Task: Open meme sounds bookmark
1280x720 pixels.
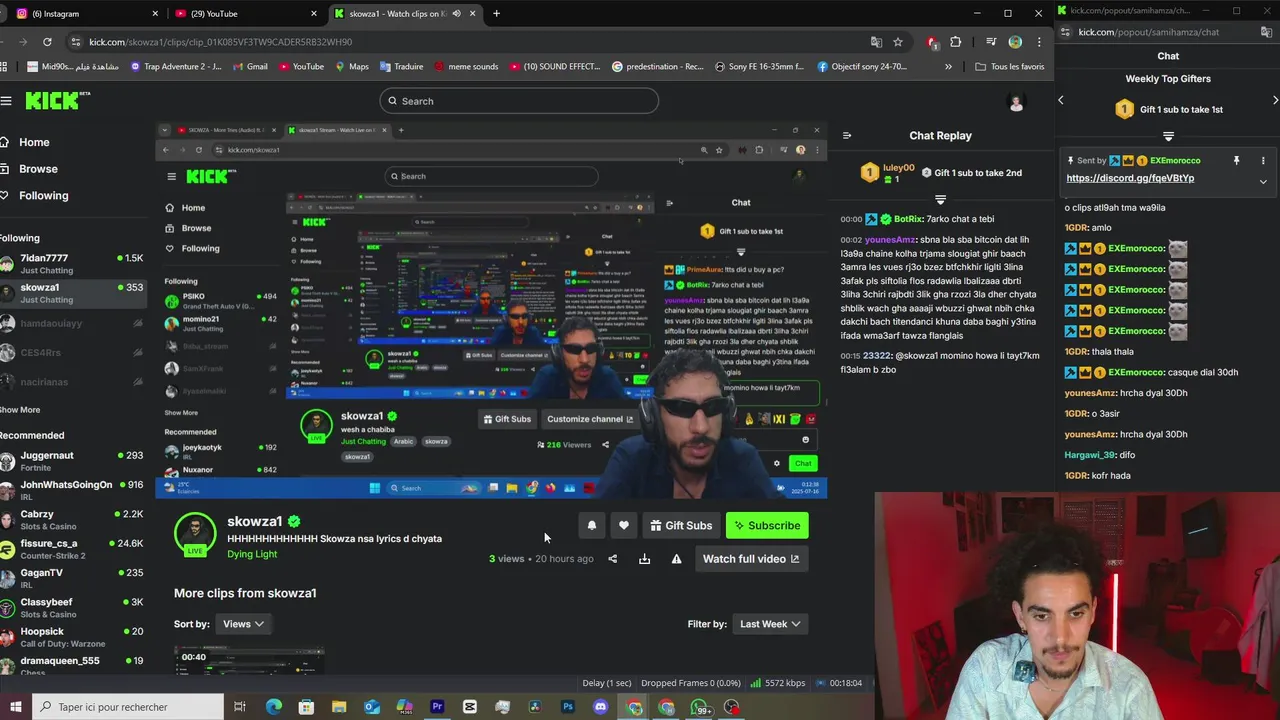Action: [464, 67]
